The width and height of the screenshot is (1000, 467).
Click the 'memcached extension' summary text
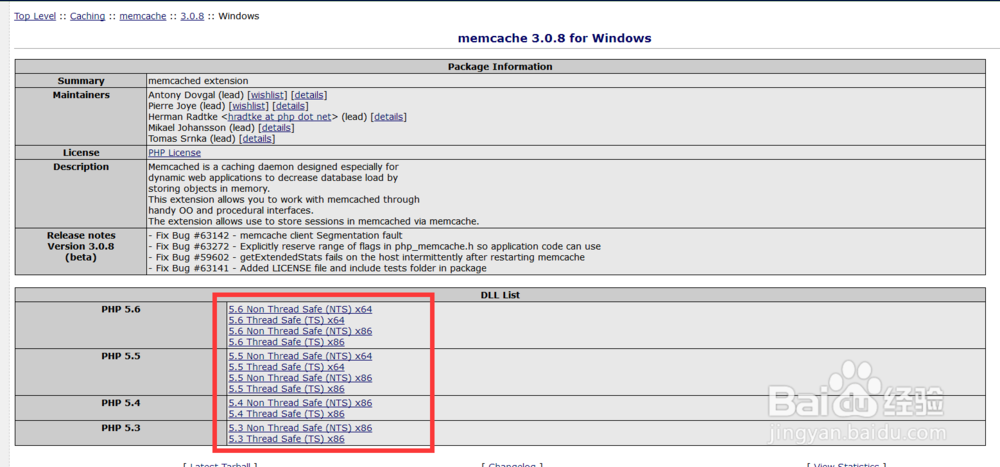tap(198, 81)
